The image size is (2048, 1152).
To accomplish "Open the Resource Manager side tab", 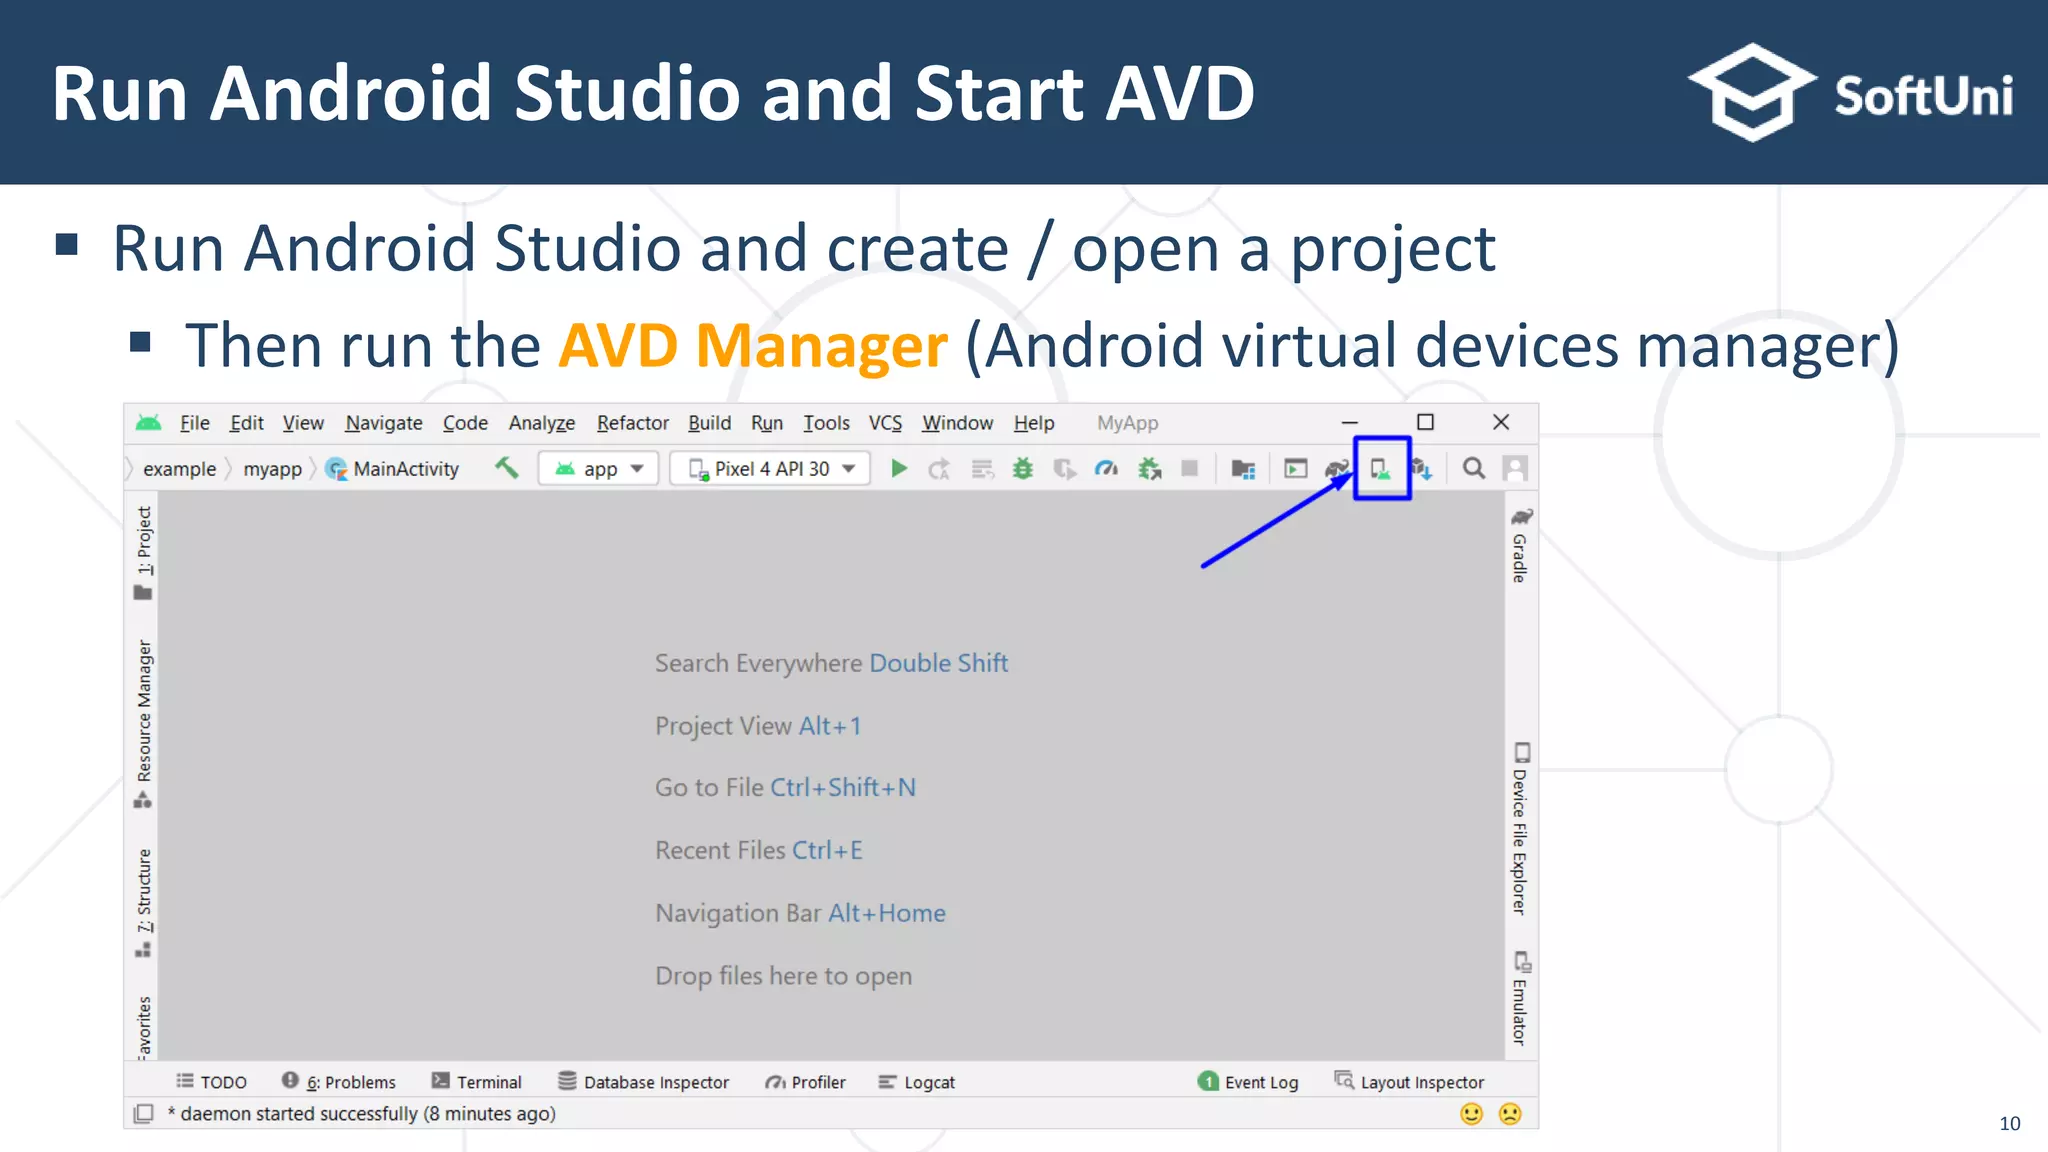I will [144, 723].
